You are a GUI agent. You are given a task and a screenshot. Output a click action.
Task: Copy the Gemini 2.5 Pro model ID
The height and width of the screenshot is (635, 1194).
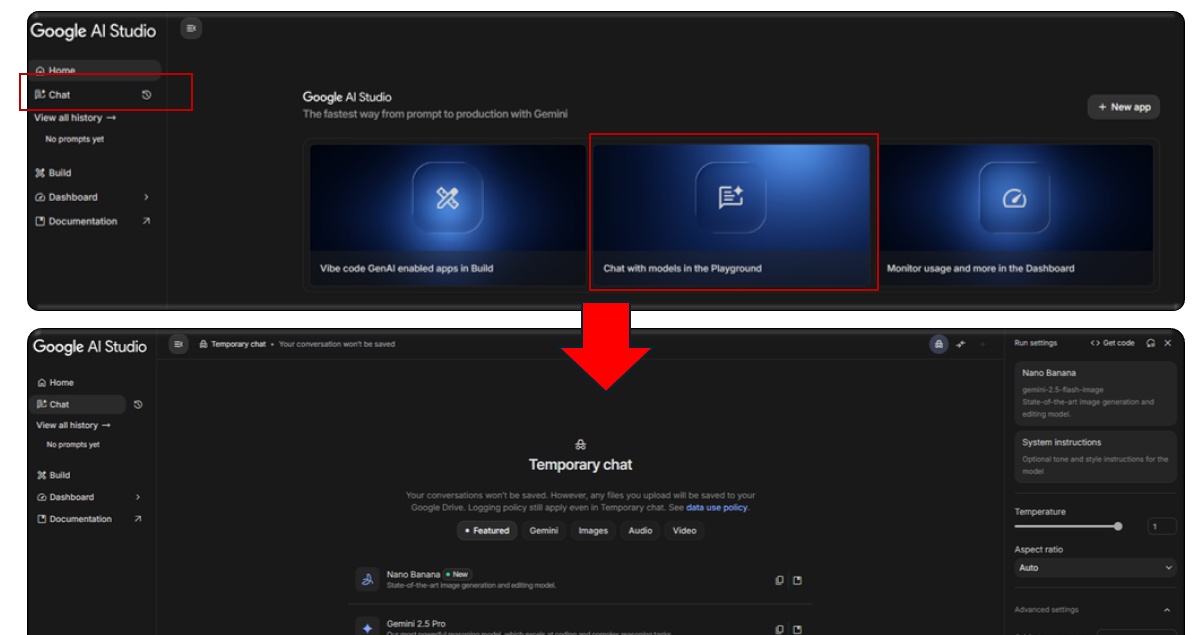[779, 629]
